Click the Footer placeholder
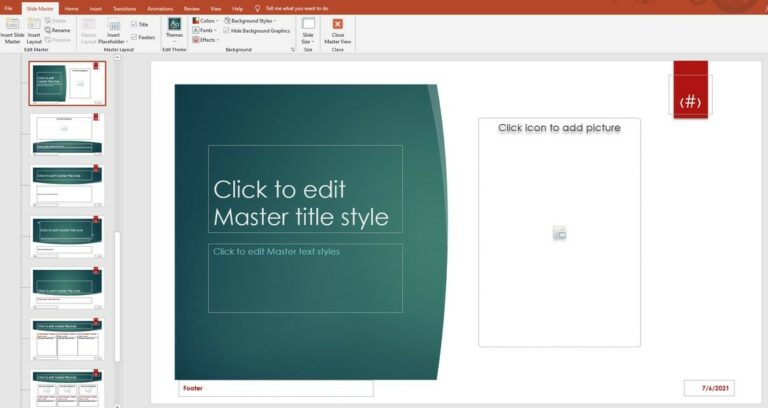Image resolution: width=768 pixels, height=408 pixels. [276, 388]
